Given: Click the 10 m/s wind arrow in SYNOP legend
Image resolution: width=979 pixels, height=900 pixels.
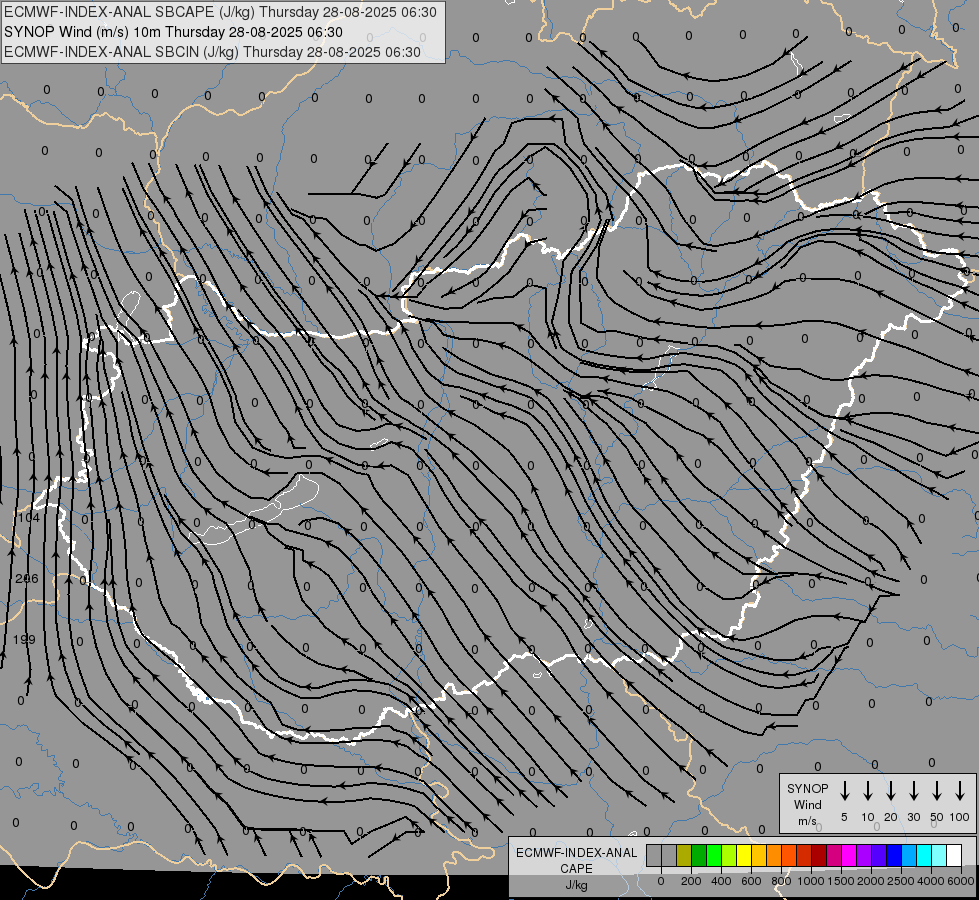Looking at the screenshot, I should pyautogui.click(x=867, y=790).
